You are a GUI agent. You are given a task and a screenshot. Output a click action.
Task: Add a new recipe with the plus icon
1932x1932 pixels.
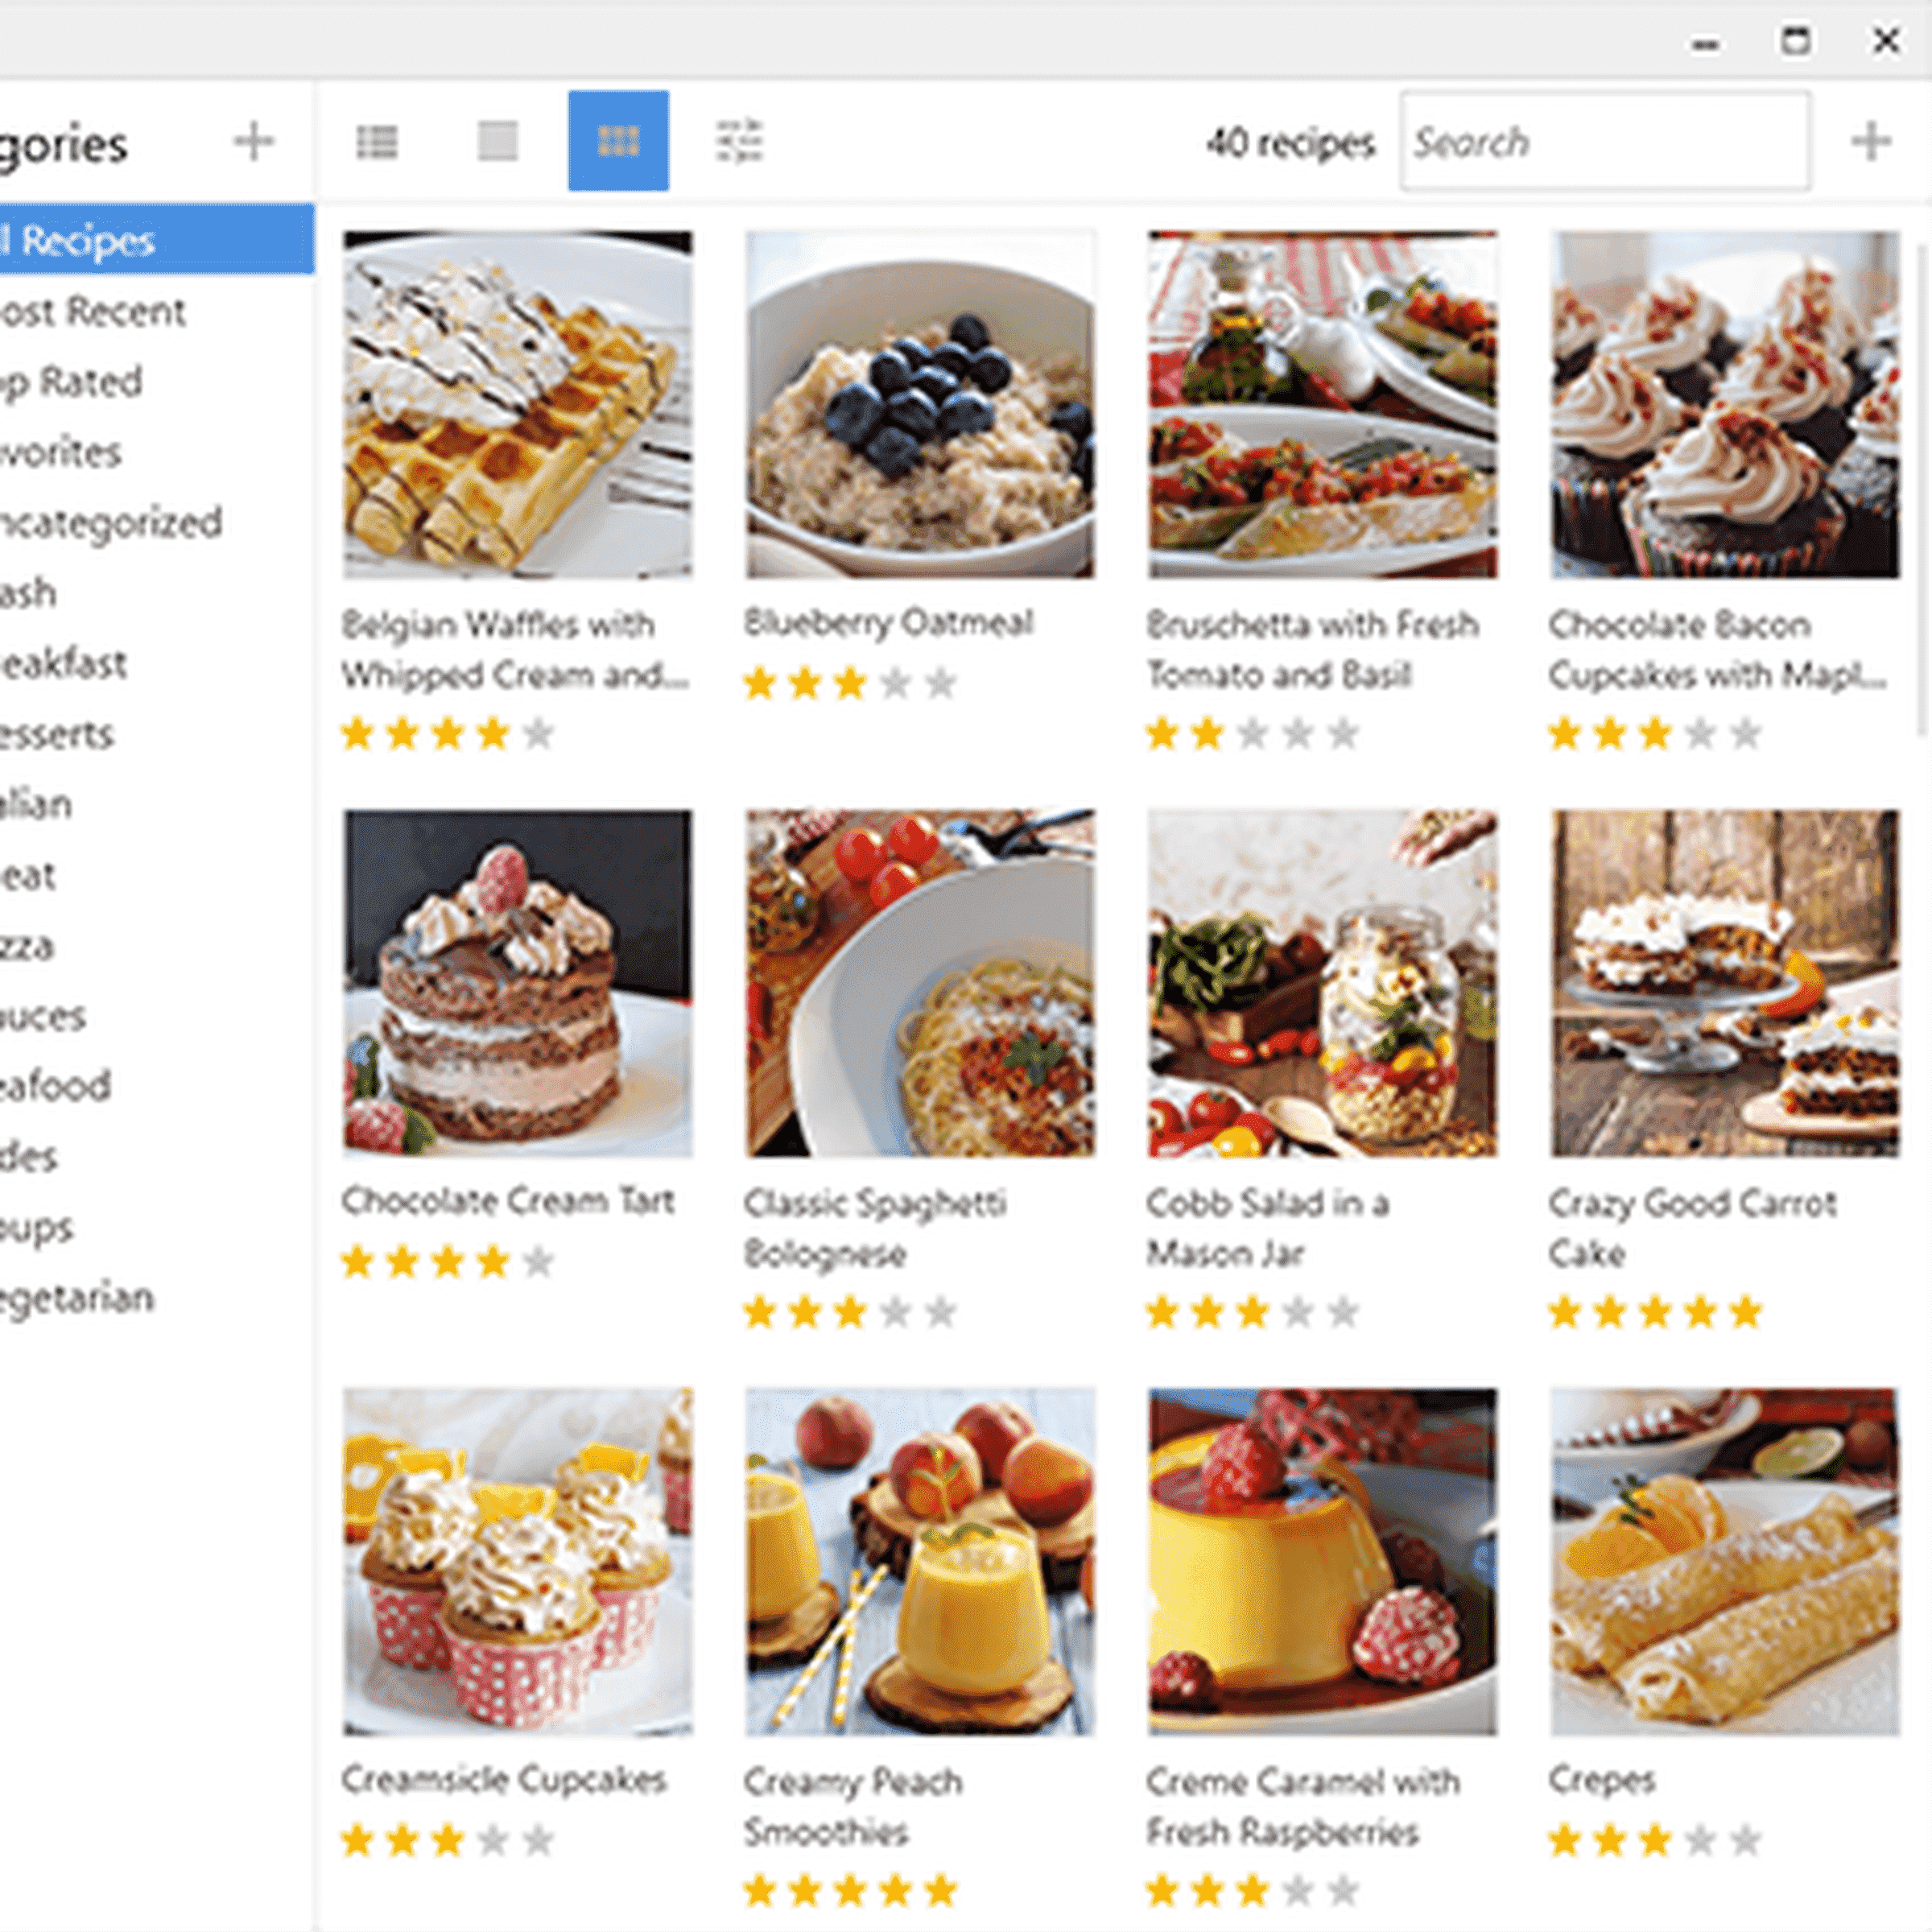[1871, 141]
